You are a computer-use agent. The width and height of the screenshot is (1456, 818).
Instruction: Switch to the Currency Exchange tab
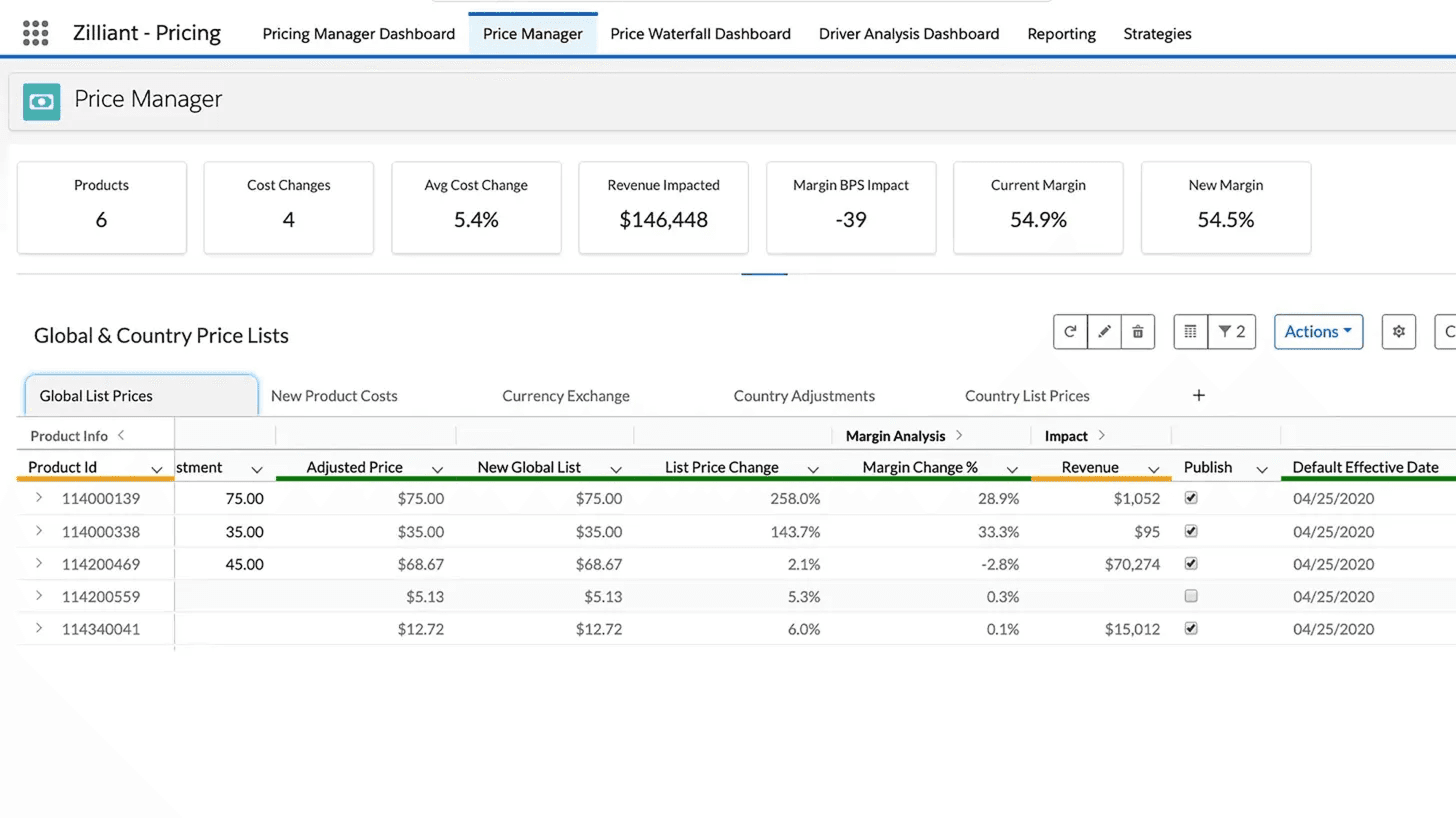click(566, 396)
